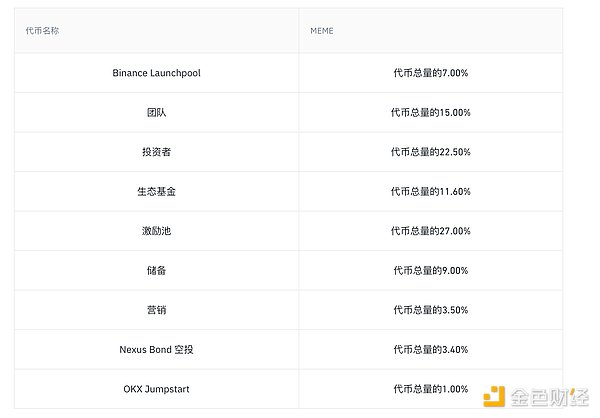Select the 代币总量的27.00% value

tap(430, 231)
